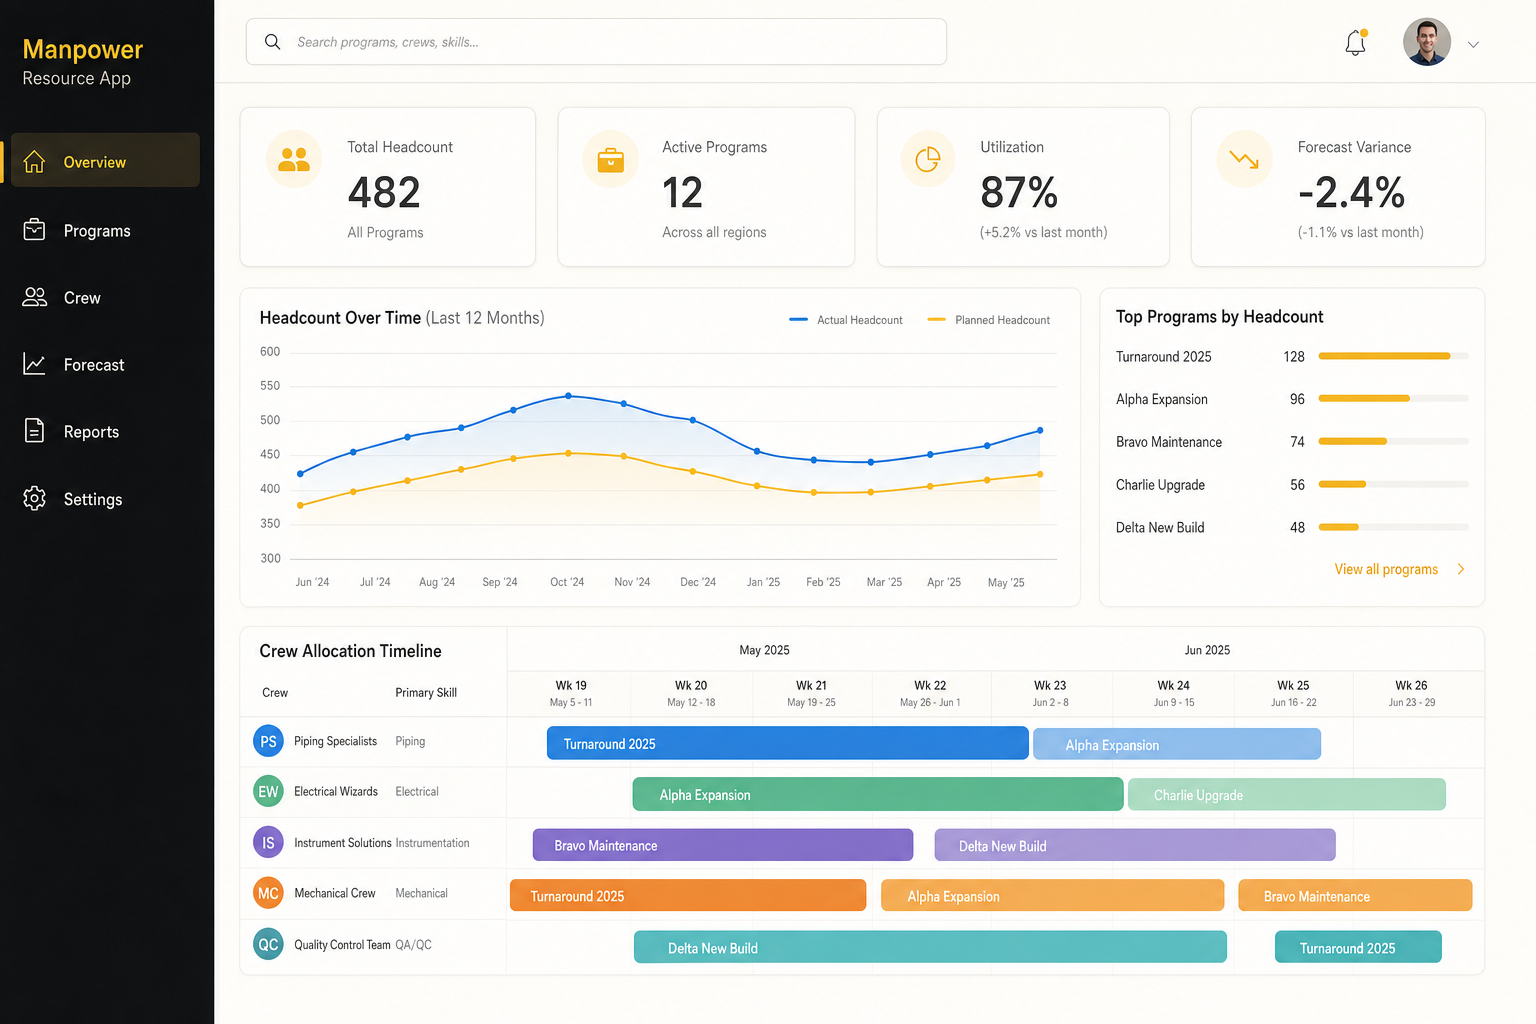Select the Charlie Upgrade timeline bar

point(1287,794)
